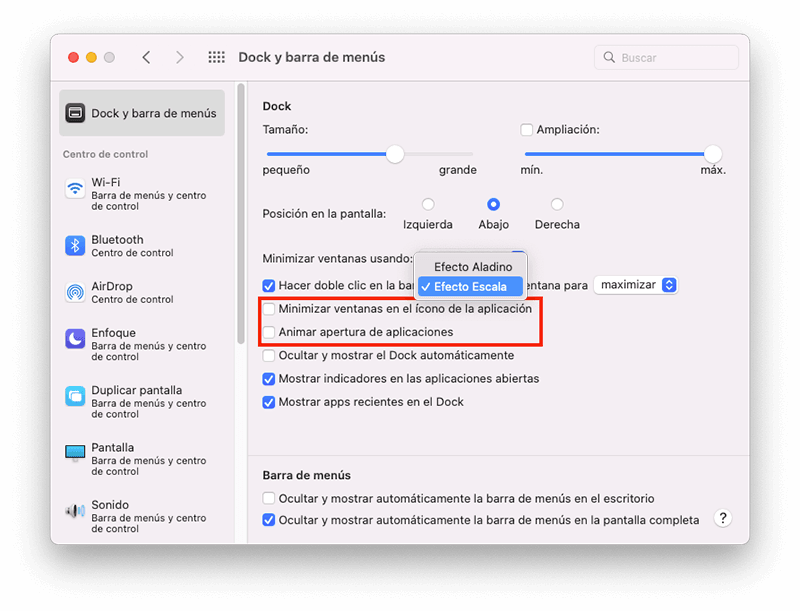Image resolution: width=800 pixels, height=611 pixels.
Task: Click the Ampliación slider knob
Action: [x=713, y=154]
